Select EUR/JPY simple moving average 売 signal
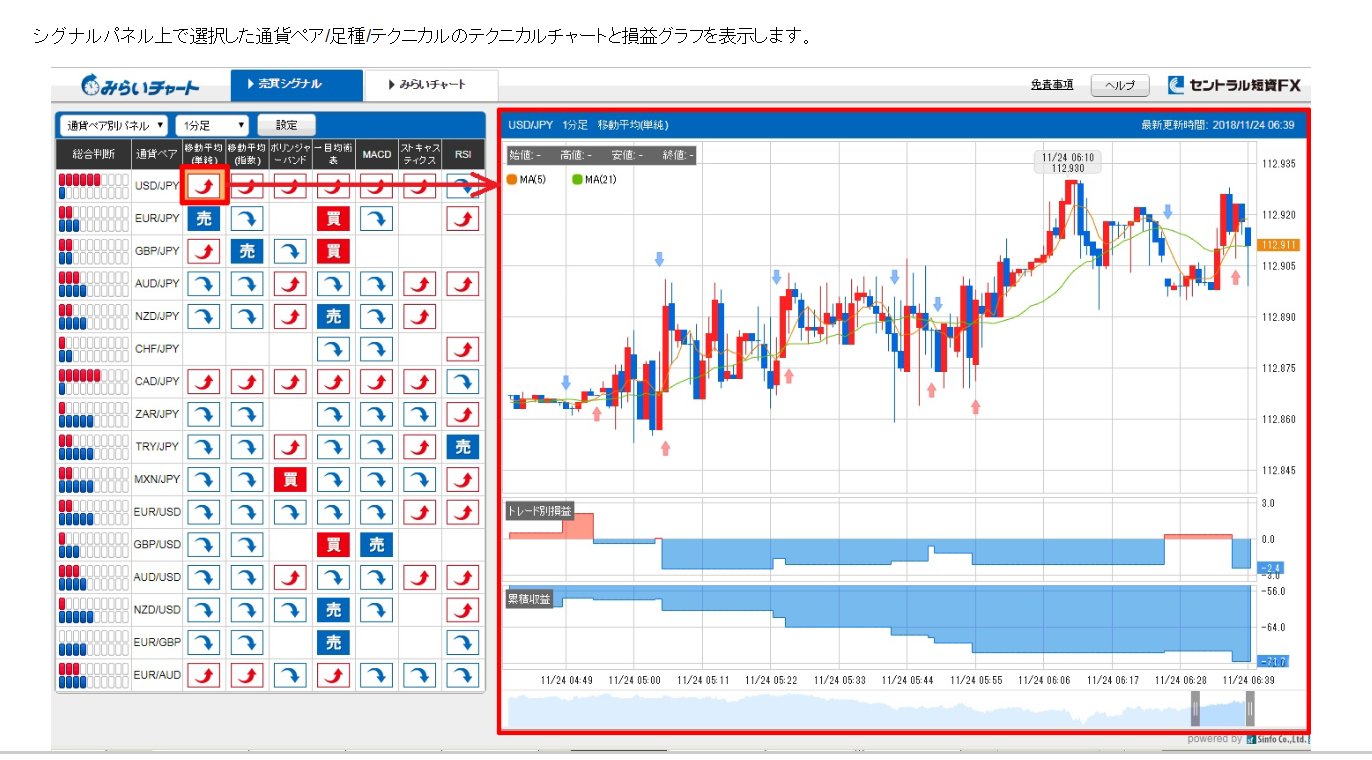1372x760 pixels. tap(204, 218)
